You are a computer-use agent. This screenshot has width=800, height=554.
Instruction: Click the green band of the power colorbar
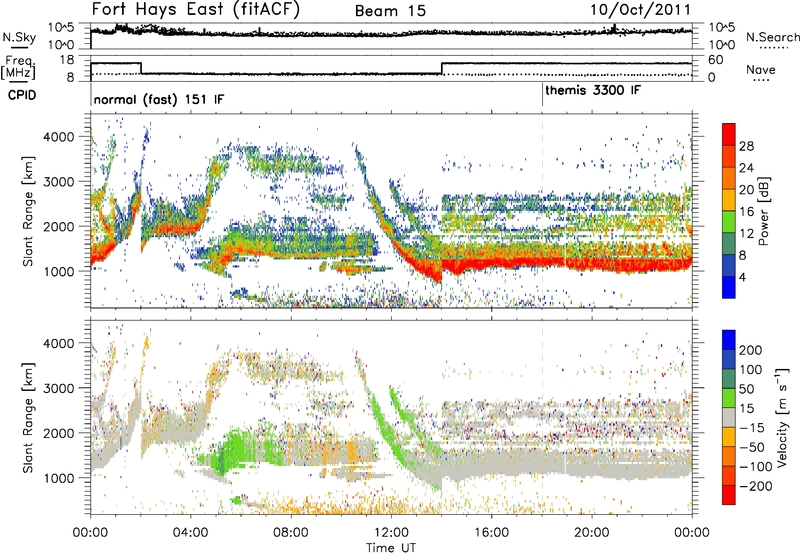(729, 221)
